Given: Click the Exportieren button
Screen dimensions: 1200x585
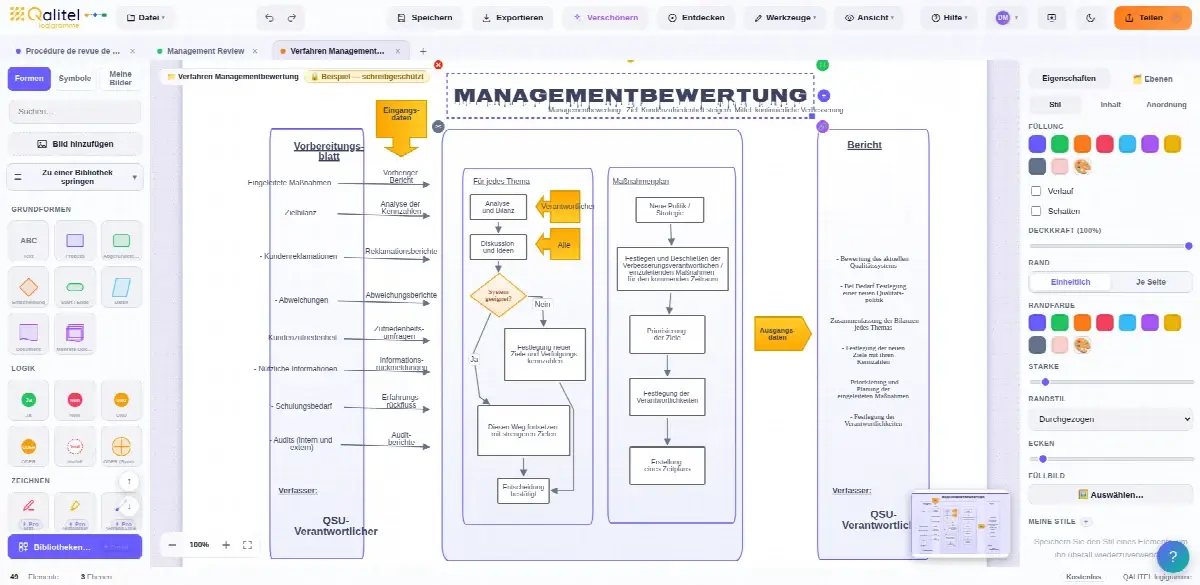Looking at the screenshot, I should [x=512, y=18].
